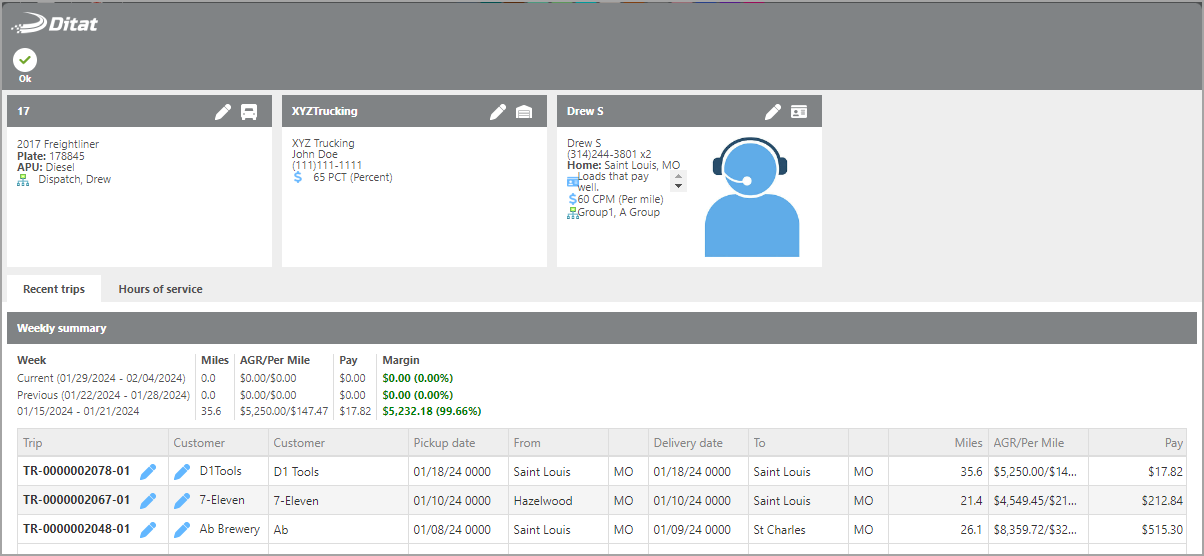Switch to the Hours of service tab
Viewport: 1204px width, 556px height.
click(160, 289)
